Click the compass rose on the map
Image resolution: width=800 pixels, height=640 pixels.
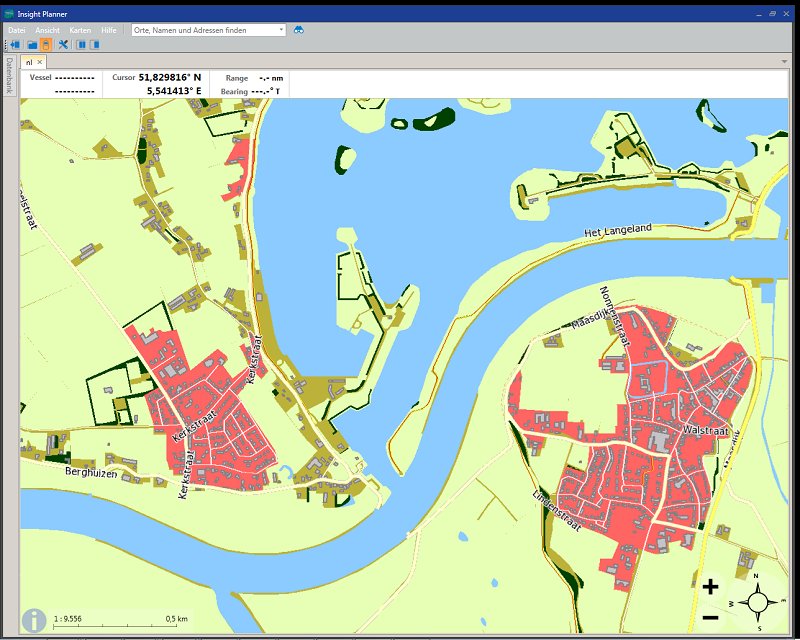coord(757,602)
